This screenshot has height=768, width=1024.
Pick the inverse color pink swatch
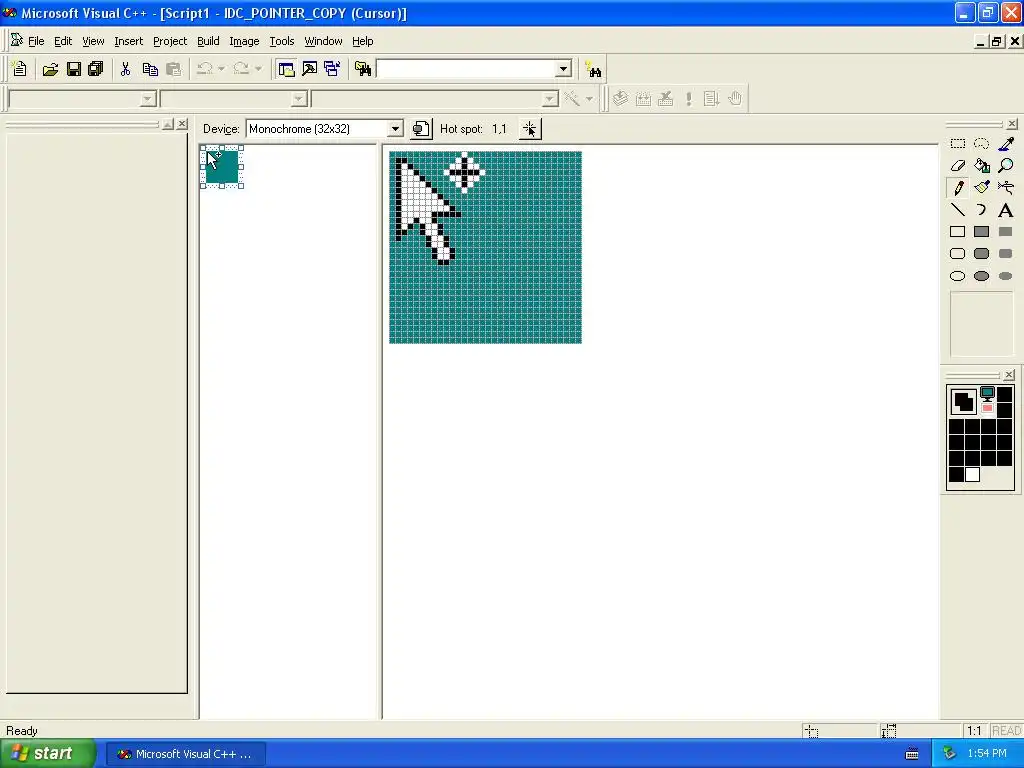987,408
